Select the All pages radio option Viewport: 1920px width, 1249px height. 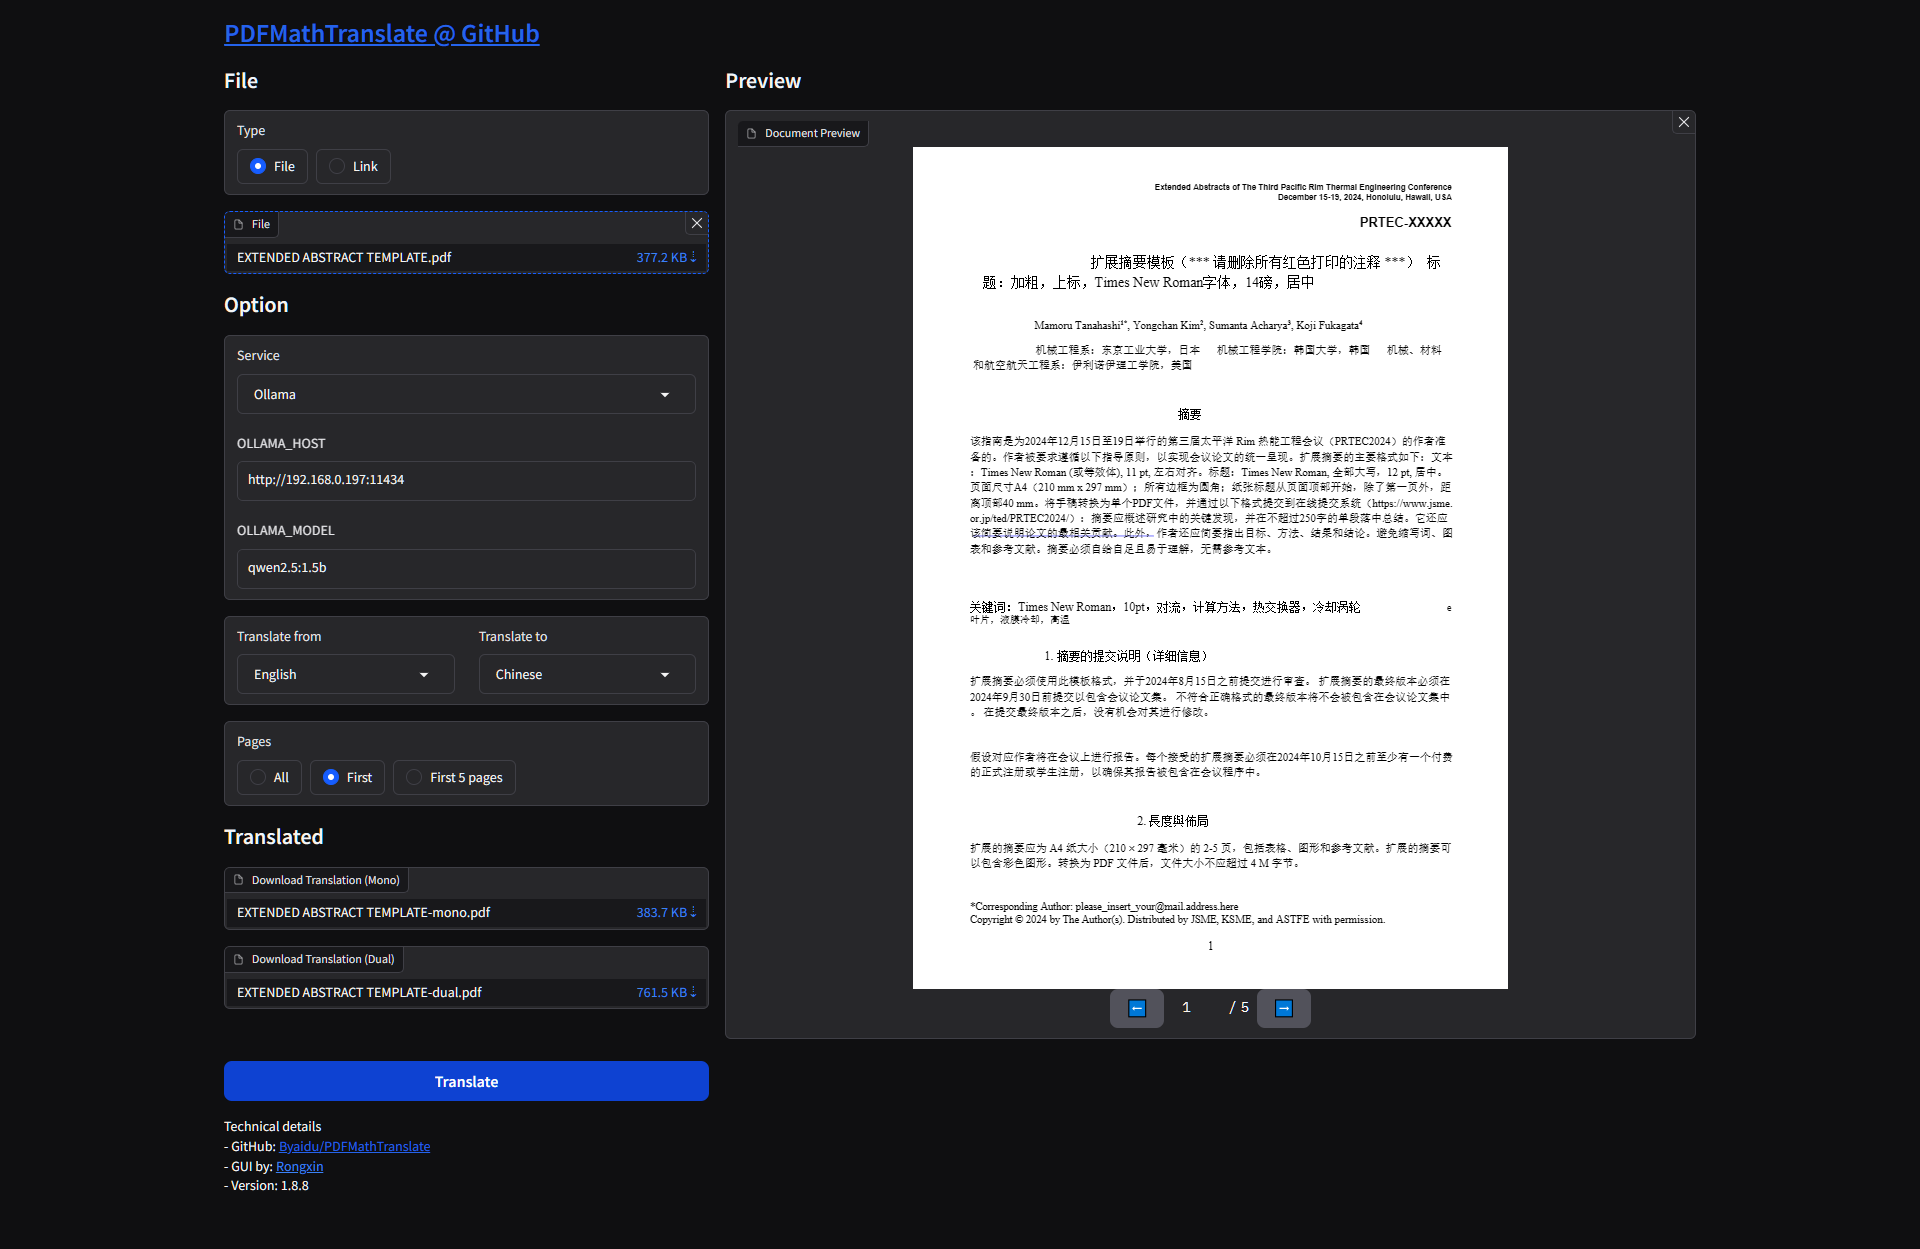tap(259, 778)
